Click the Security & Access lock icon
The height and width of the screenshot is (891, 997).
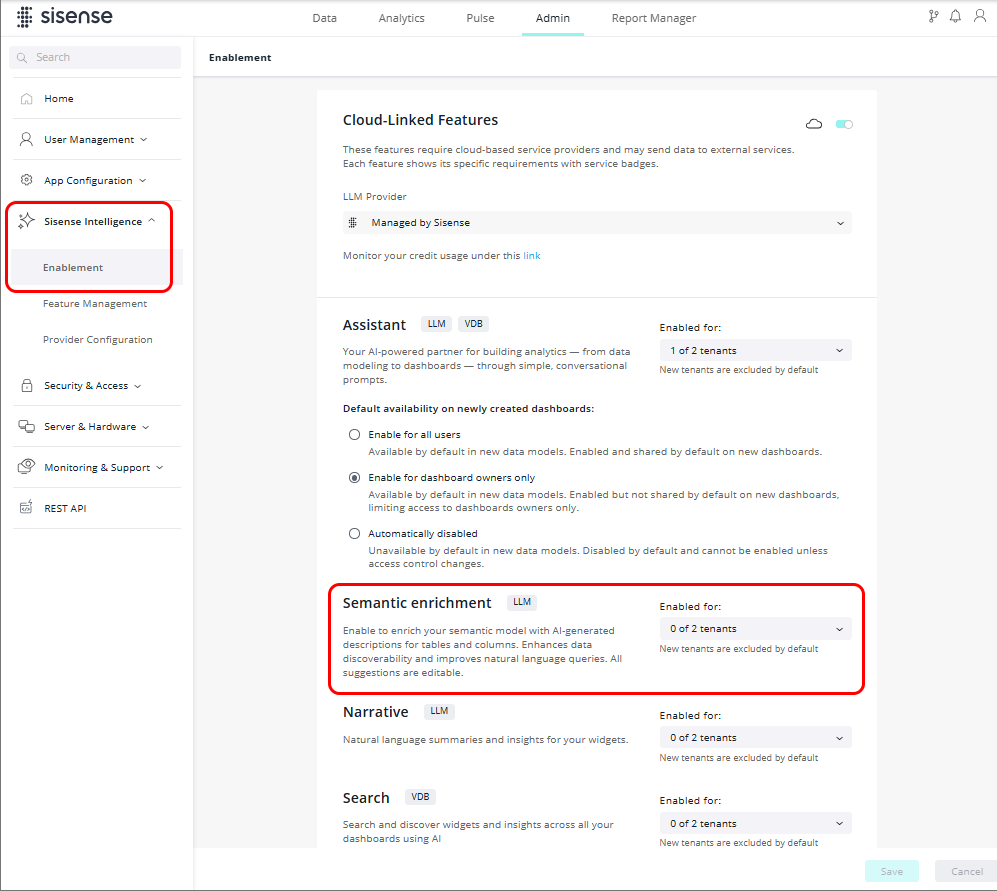coord(27,385)
